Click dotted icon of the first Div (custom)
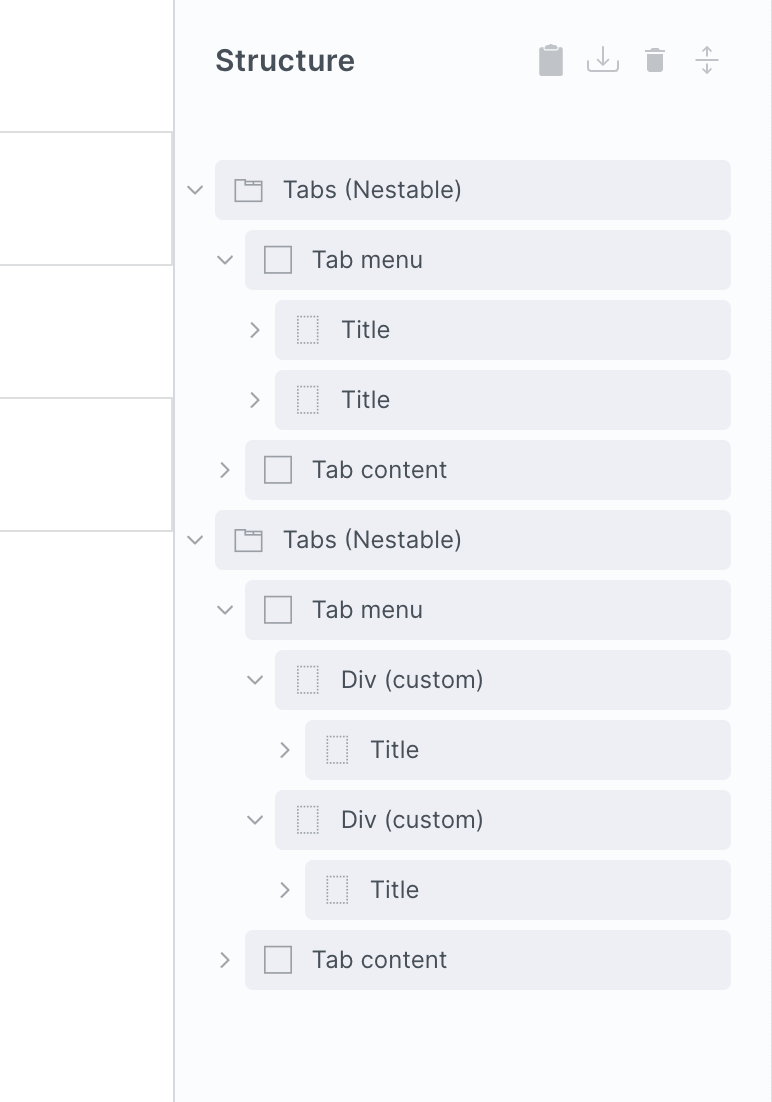This screenshot has height=1102, width=772. click(308, 680)
